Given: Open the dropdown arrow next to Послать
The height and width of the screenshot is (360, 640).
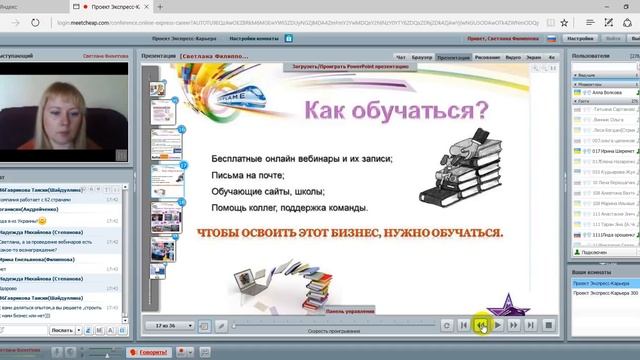Looking at the screenshot, I should pyautogui.click(x=79, y=330).
